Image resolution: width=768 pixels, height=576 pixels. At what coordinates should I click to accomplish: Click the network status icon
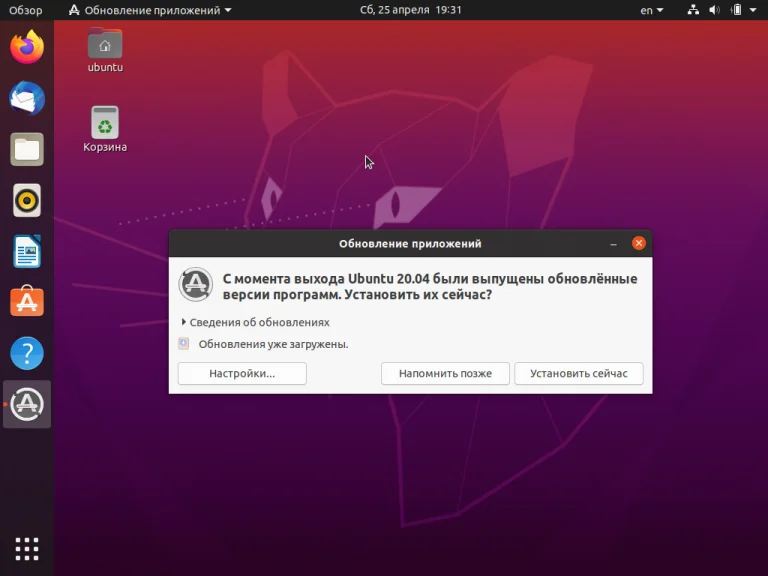point(693,10)
